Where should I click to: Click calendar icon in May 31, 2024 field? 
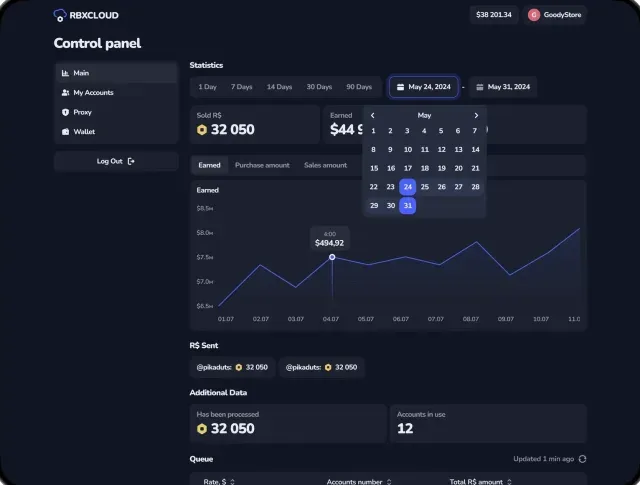(480, 87)
